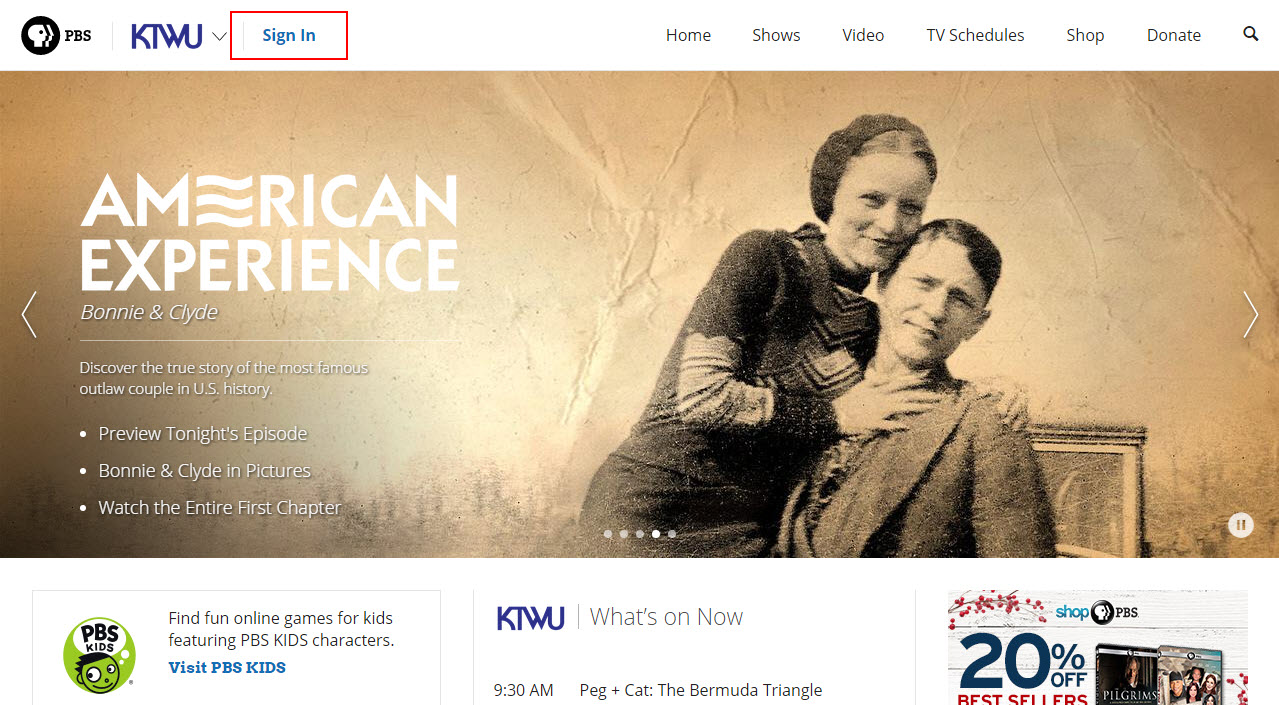The height and width of the screenshot is (705, 1279).
Task: Open the Home menu item
Action: pos(688,35)
